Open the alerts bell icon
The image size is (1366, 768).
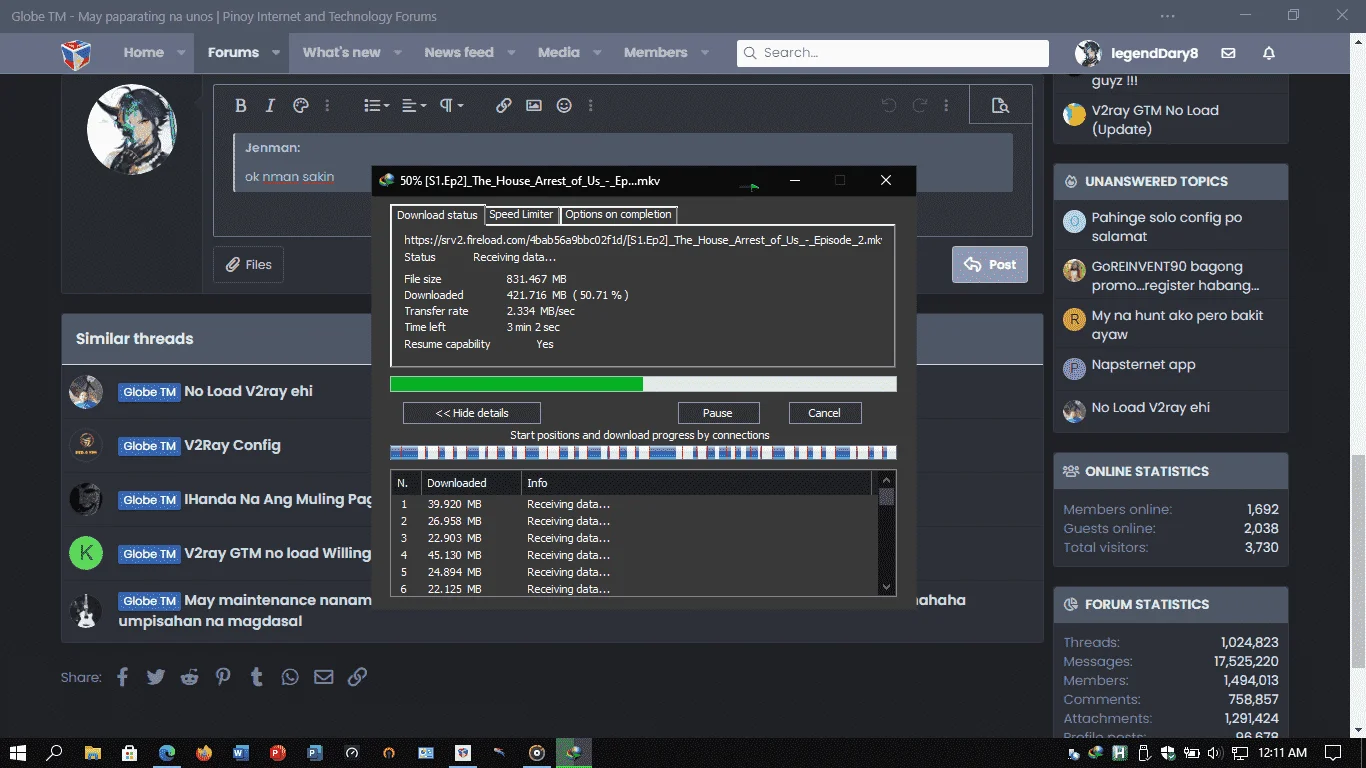(1269, 53)
